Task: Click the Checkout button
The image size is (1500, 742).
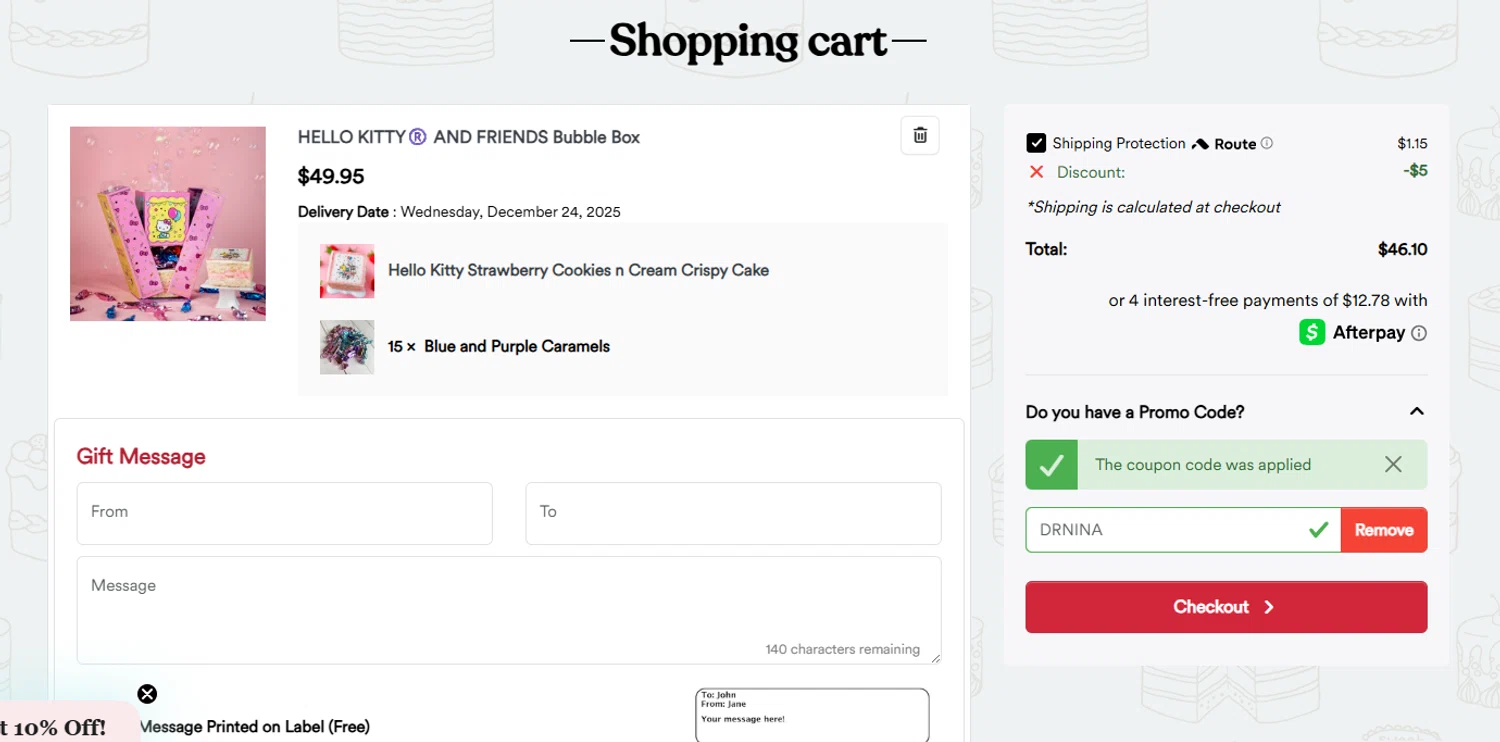Action: 1226,607
